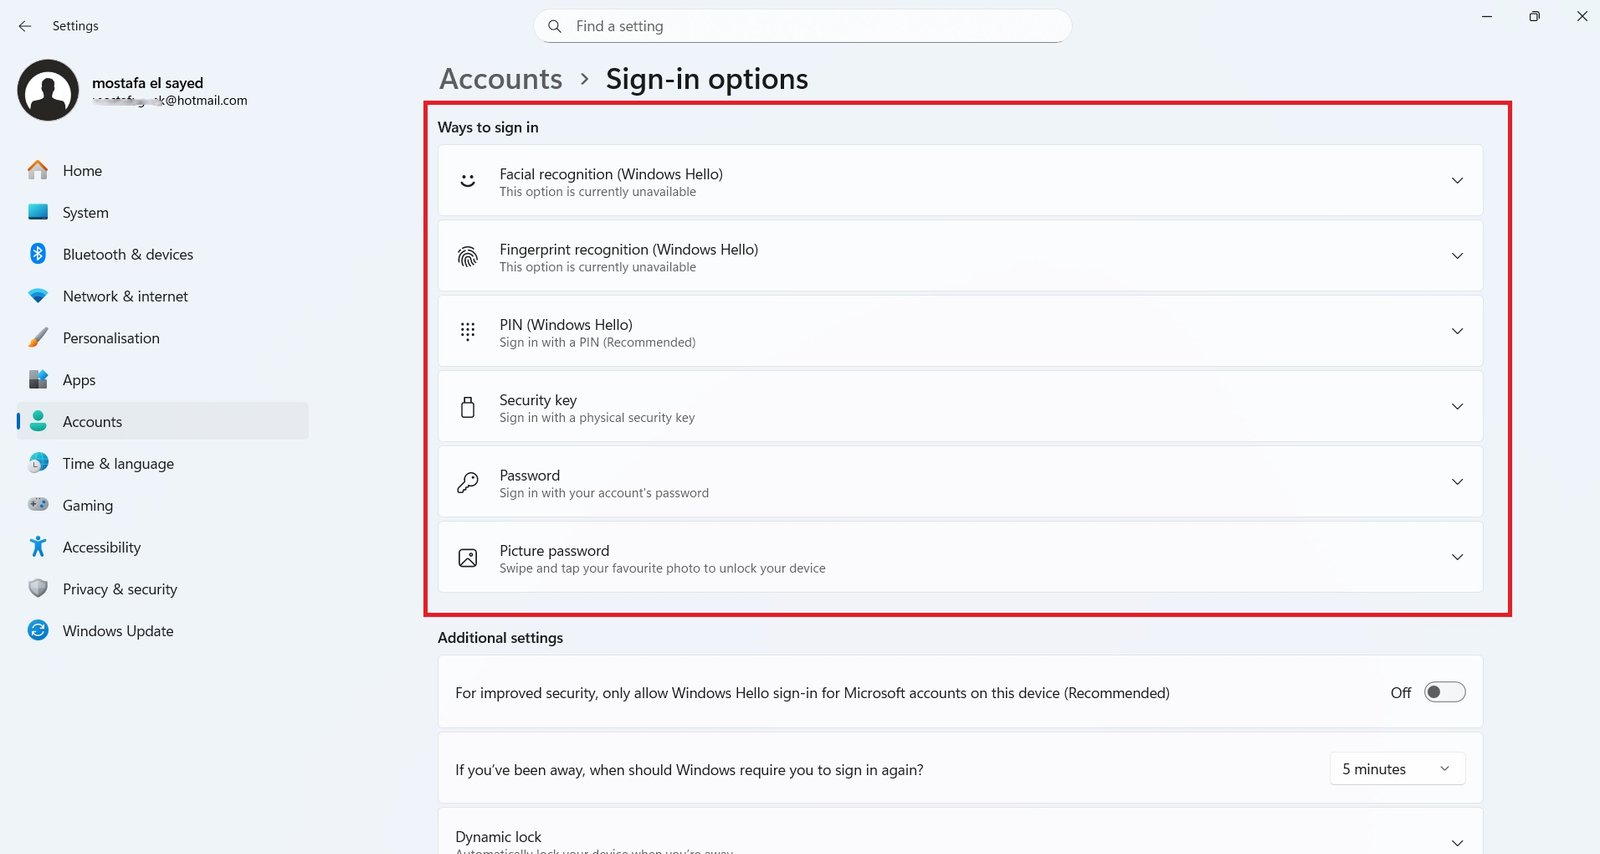Restore down the Settings window
The width and height of the screenshot is (1600, 854).
[1534, 17]
